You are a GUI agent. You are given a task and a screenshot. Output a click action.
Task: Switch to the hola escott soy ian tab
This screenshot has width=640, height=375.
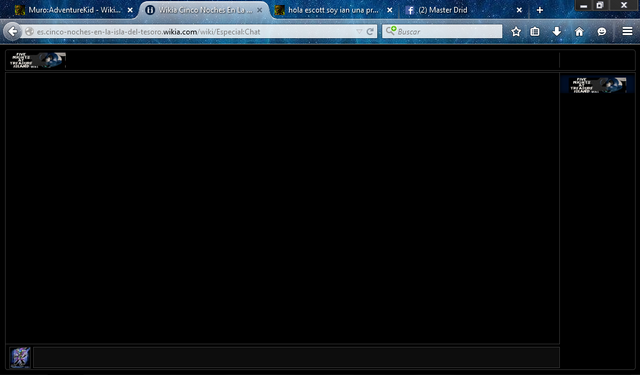point(334,10)
